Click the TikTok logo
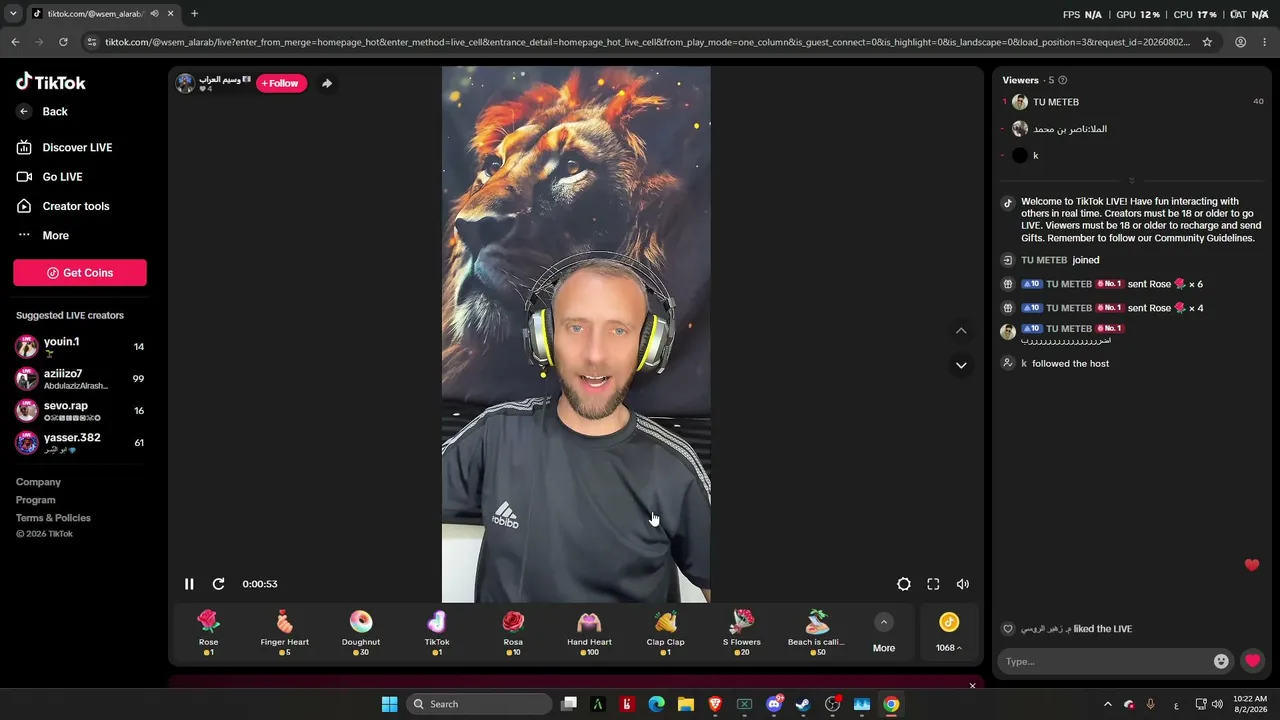The image size is (1280, 720). click(x=51, y=82)
